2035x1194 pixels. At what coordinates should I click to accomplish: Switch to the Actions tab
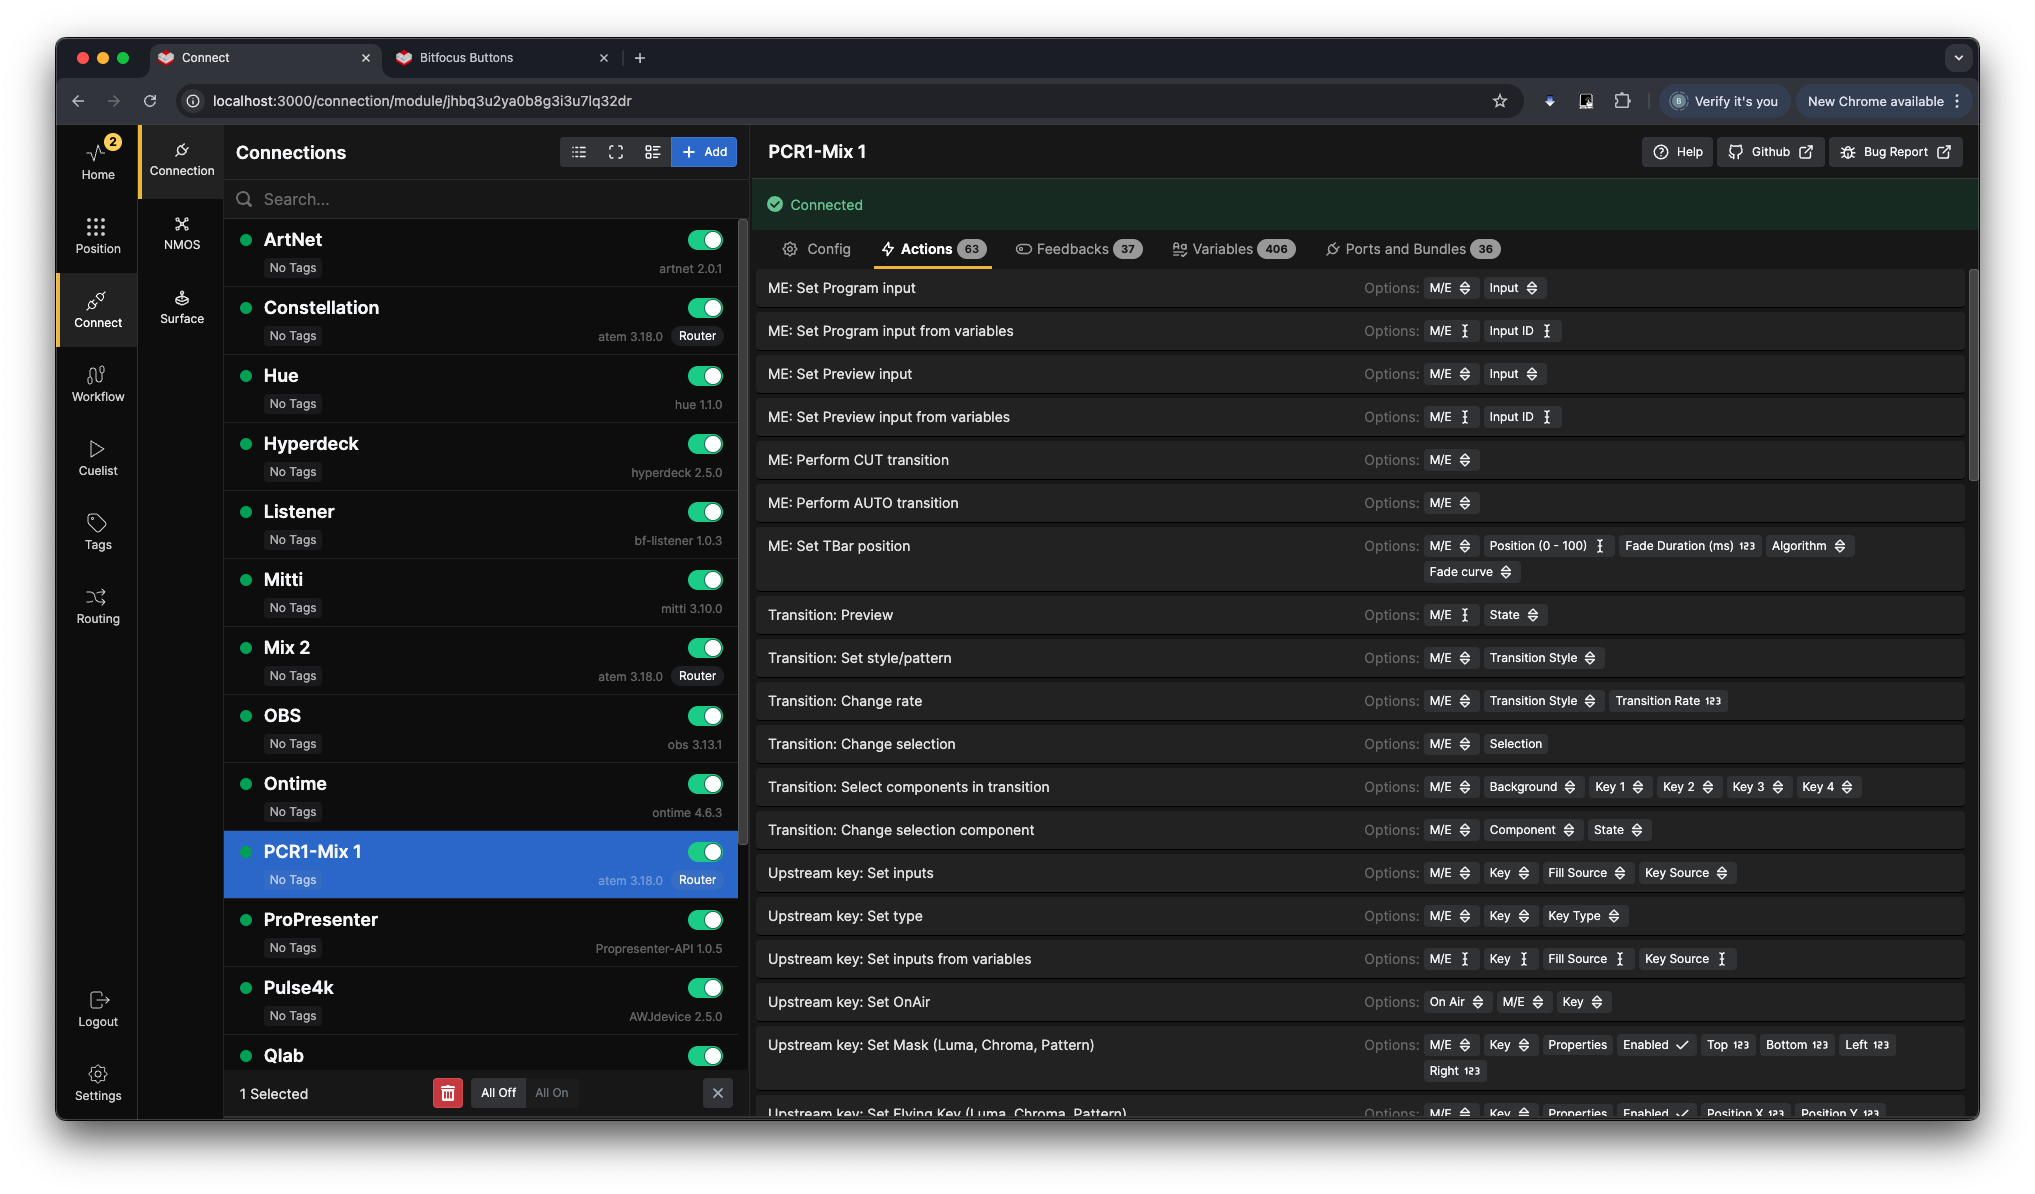933,249
